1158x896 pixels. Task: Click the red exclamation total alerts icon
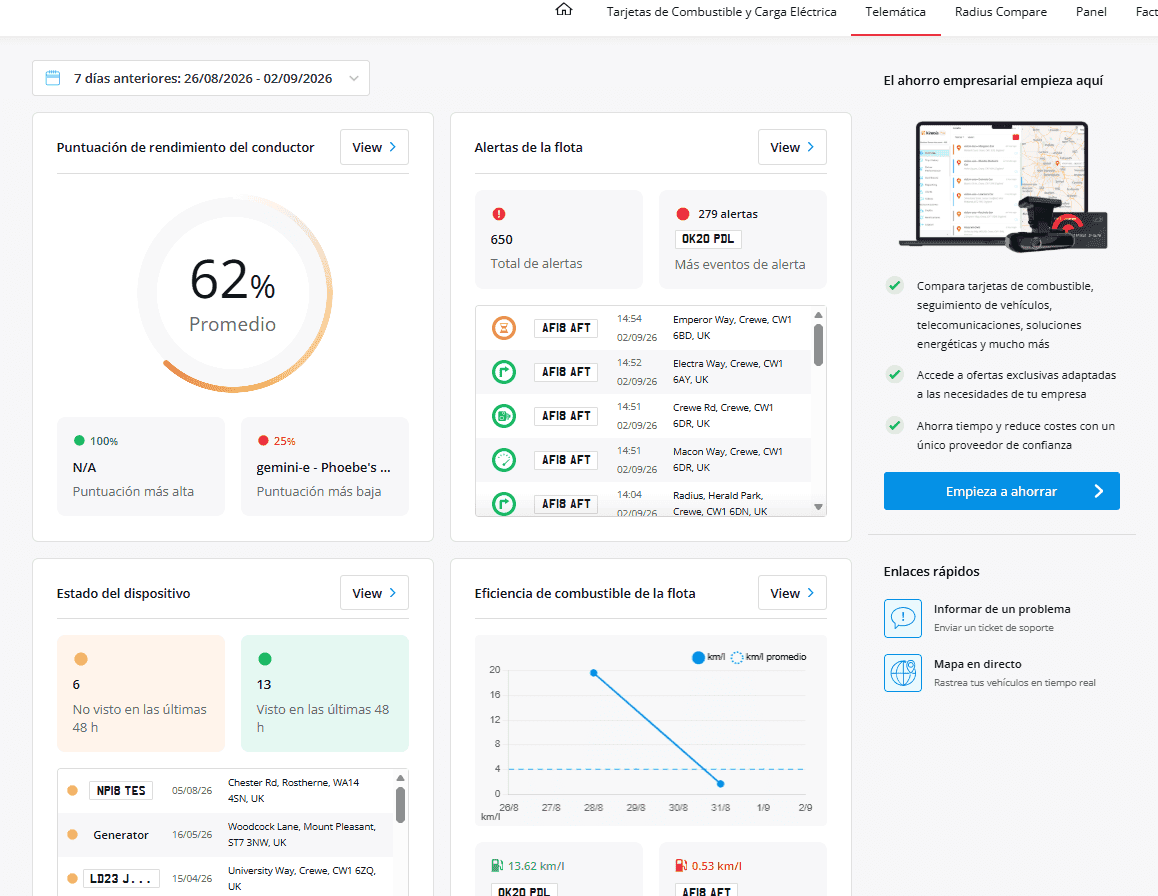[499, 214]
